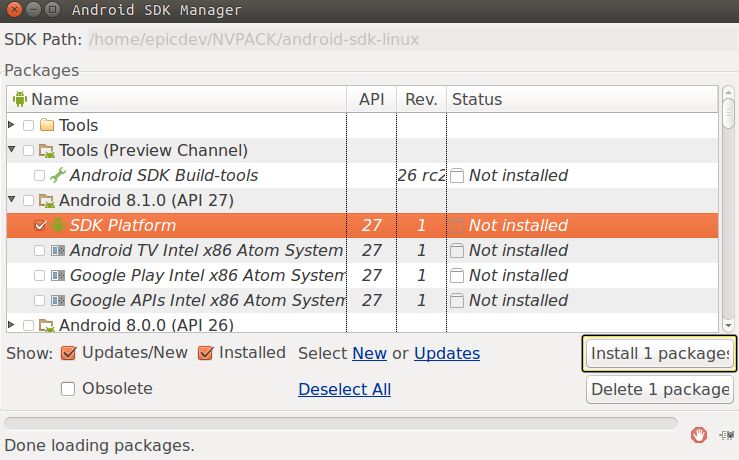
Task: Click the system image icon for Google Play Intel x86
Action: coord(57,275)
